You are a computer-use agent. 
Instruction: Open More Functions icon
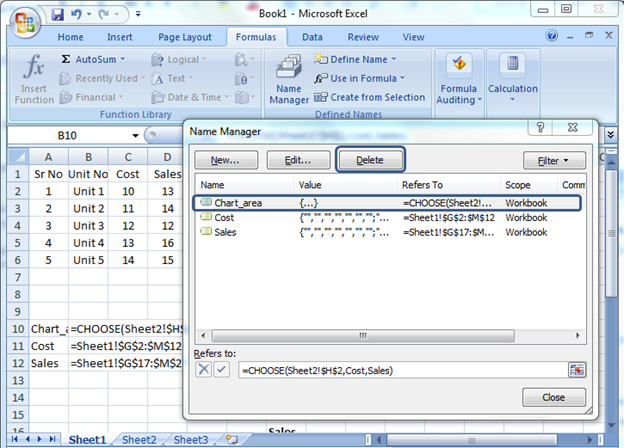pos(244,97)
